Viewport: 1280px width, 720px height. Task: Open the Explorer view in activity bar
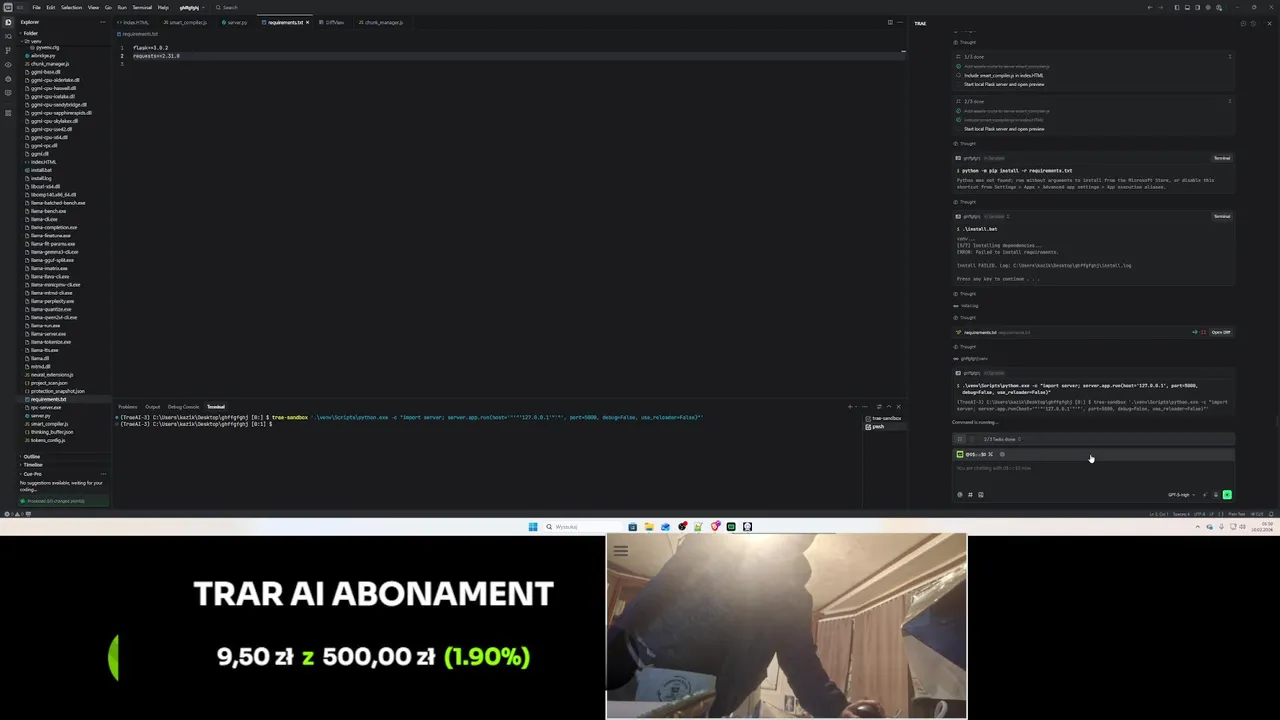8,21
